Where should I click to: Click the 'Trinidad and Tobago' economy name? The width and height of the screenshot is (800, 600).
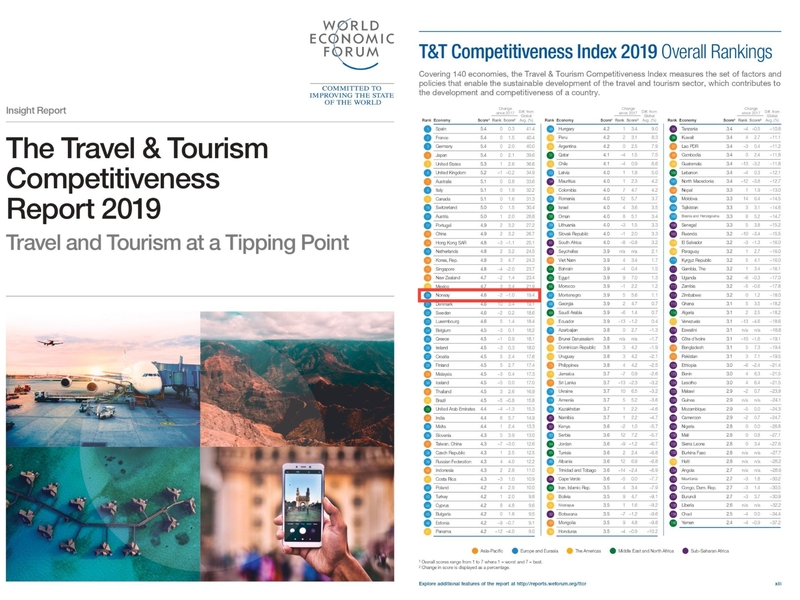[577, 470]
